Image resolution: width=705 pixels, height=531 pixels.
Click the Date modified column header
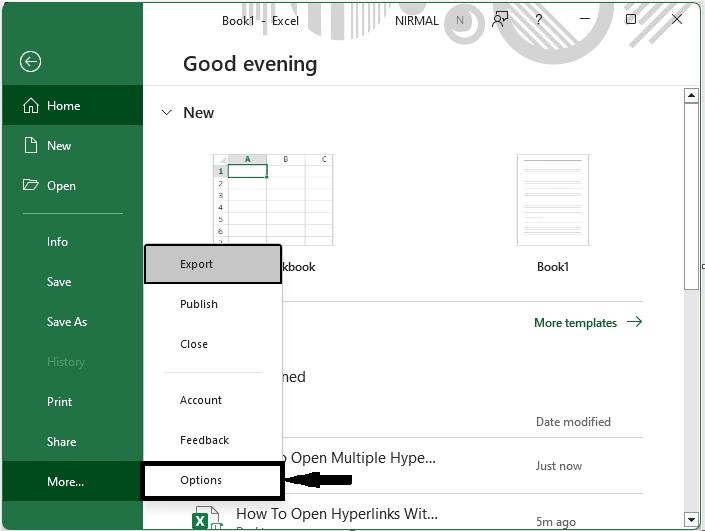(573, 422)
